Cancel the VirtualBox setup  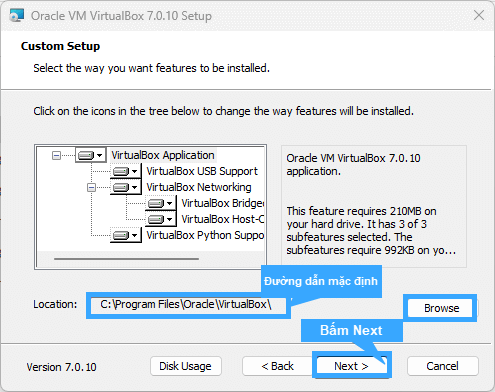pos(442,366)
